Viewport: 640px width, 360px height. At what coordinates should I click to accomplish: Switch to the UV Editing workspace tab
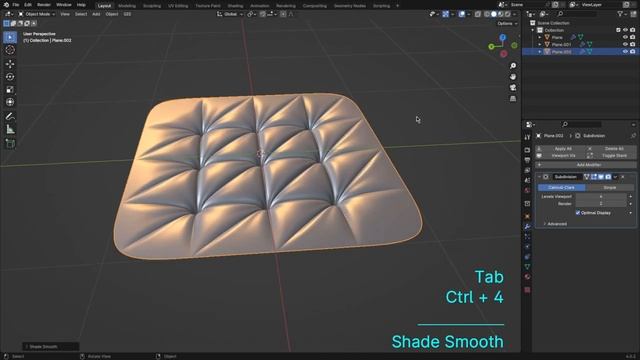(178, 6)
